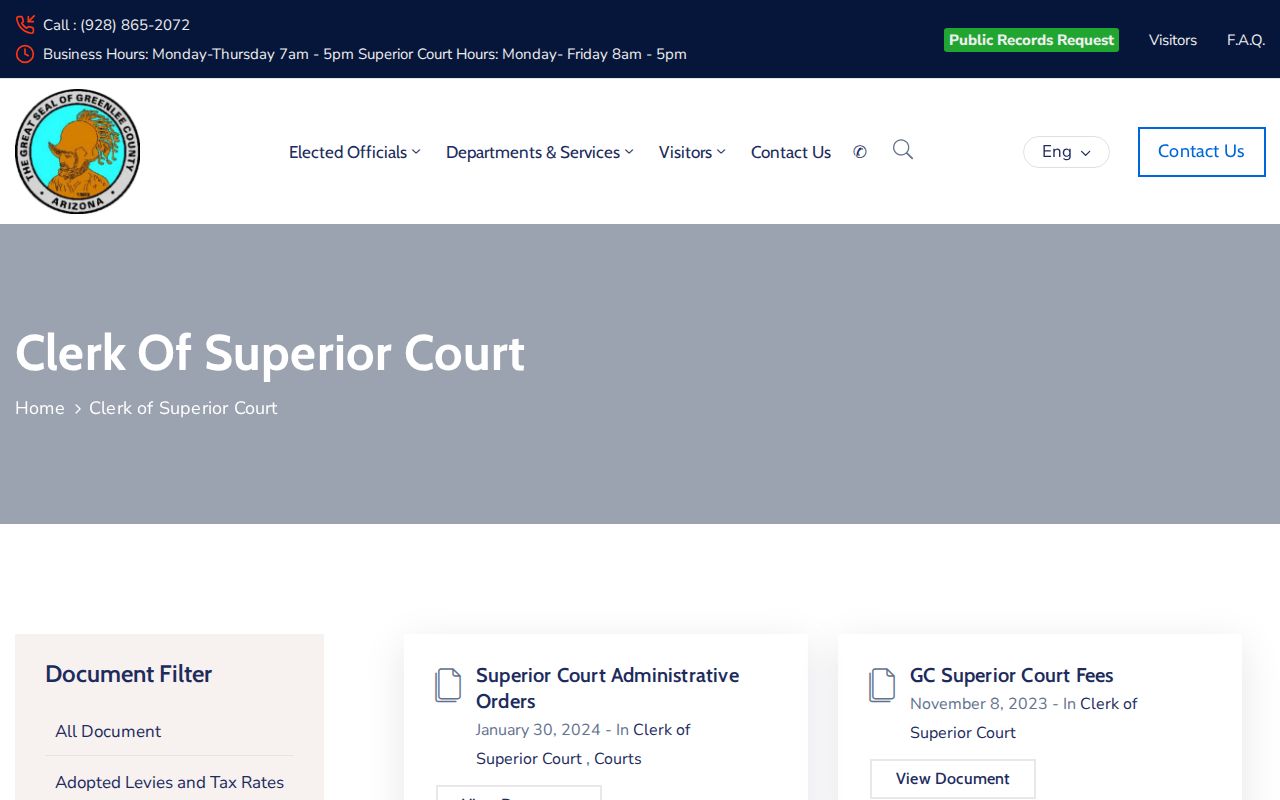The height and width of the screenshot is (800, 1280).
Task: Click Clerk of Superior Court category under Administrative Orders
Action: 583,744
